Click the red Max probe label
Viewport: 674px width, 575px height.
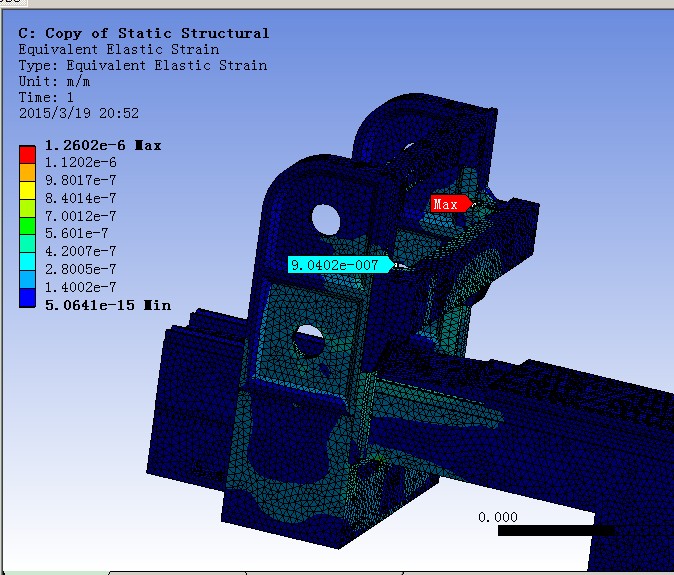(450, 204)
